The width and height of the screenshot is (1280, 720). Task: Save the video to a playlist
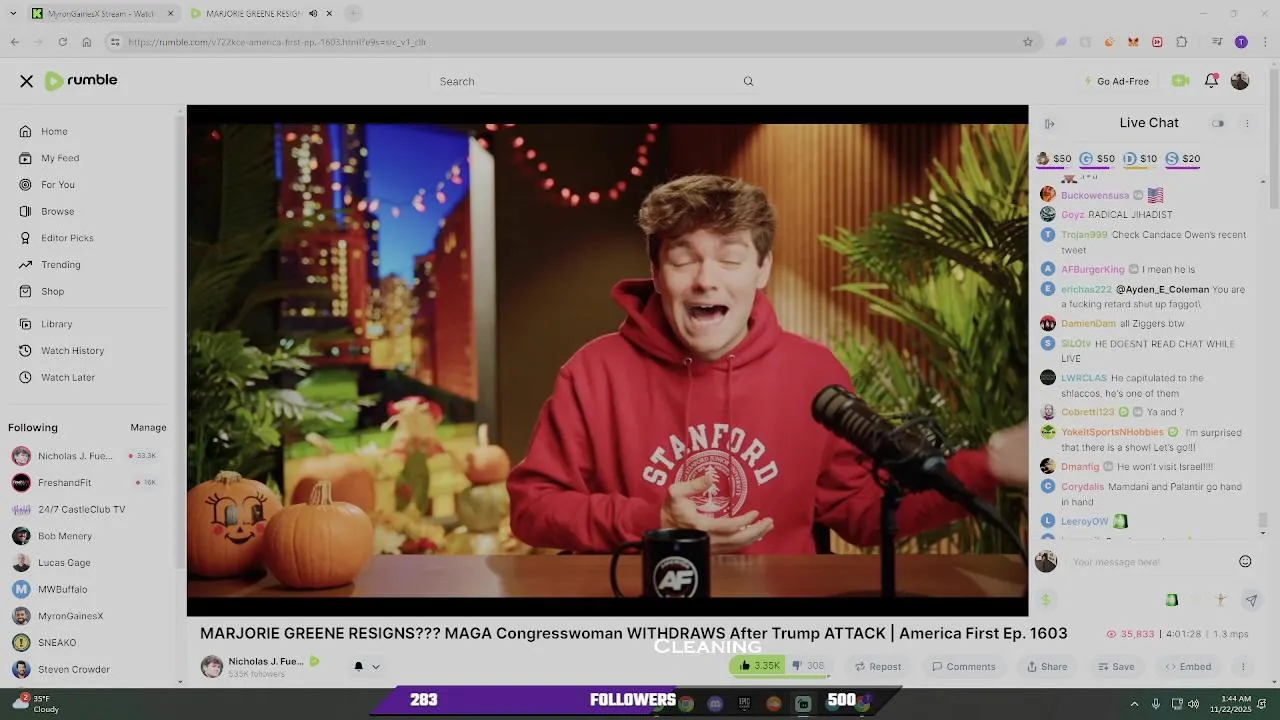1116,666
